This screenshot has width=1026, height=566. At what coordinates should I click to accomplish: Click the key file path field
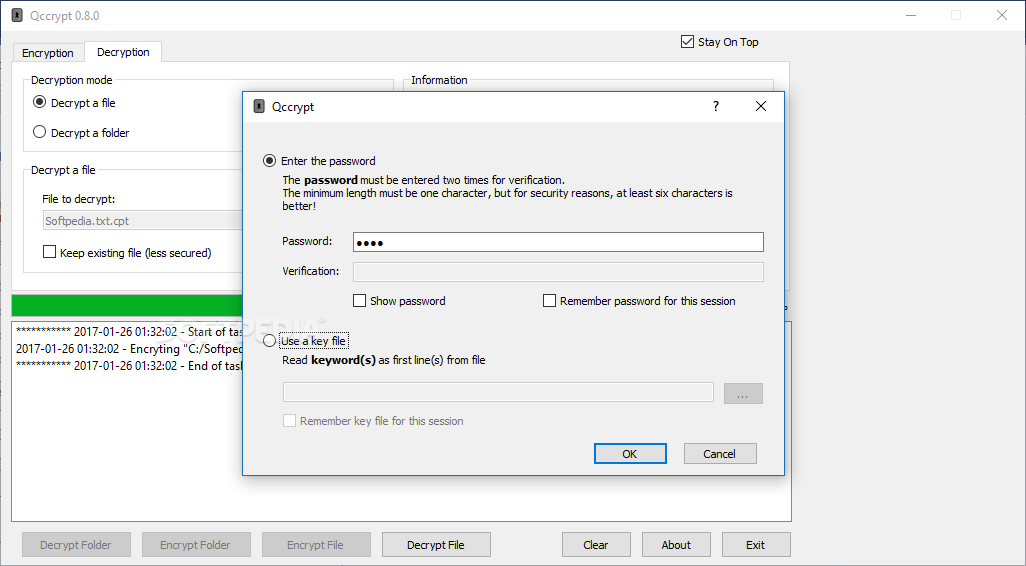pos(498,392)
